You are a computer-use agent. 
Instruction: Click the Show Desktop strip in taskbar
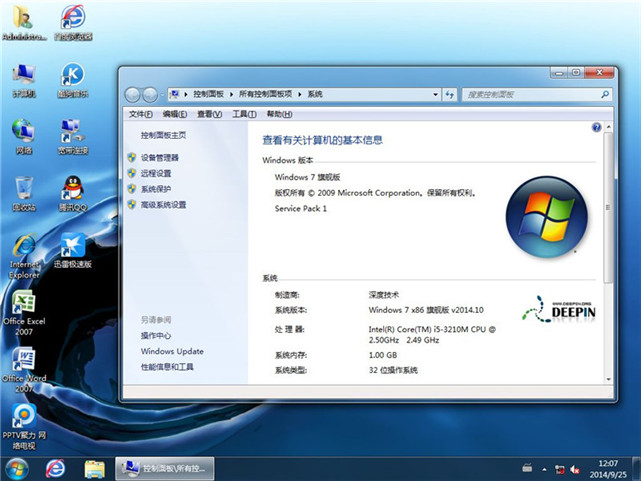(x=637, y=469)
